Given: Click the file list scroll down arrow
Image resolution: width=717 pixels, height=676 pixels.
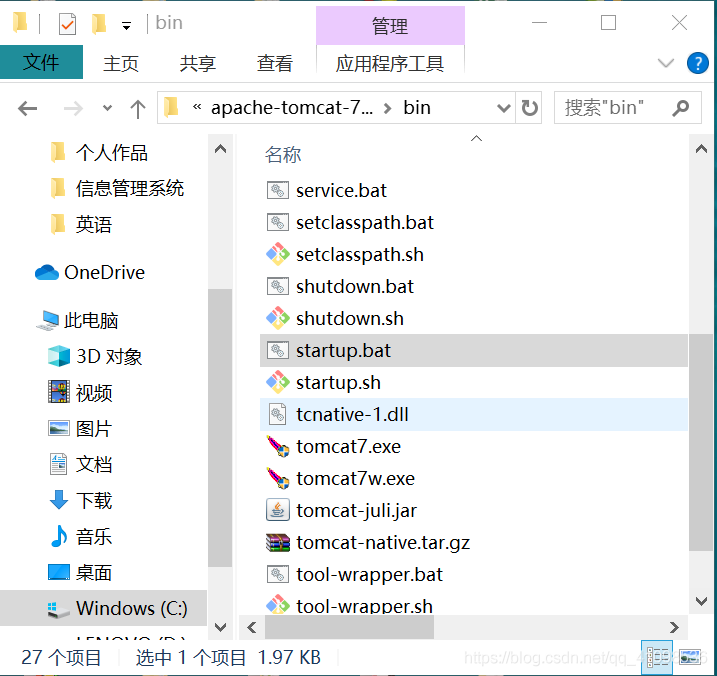Looking at the screenshot, I should pyautogui.click(x=701, y=601).
